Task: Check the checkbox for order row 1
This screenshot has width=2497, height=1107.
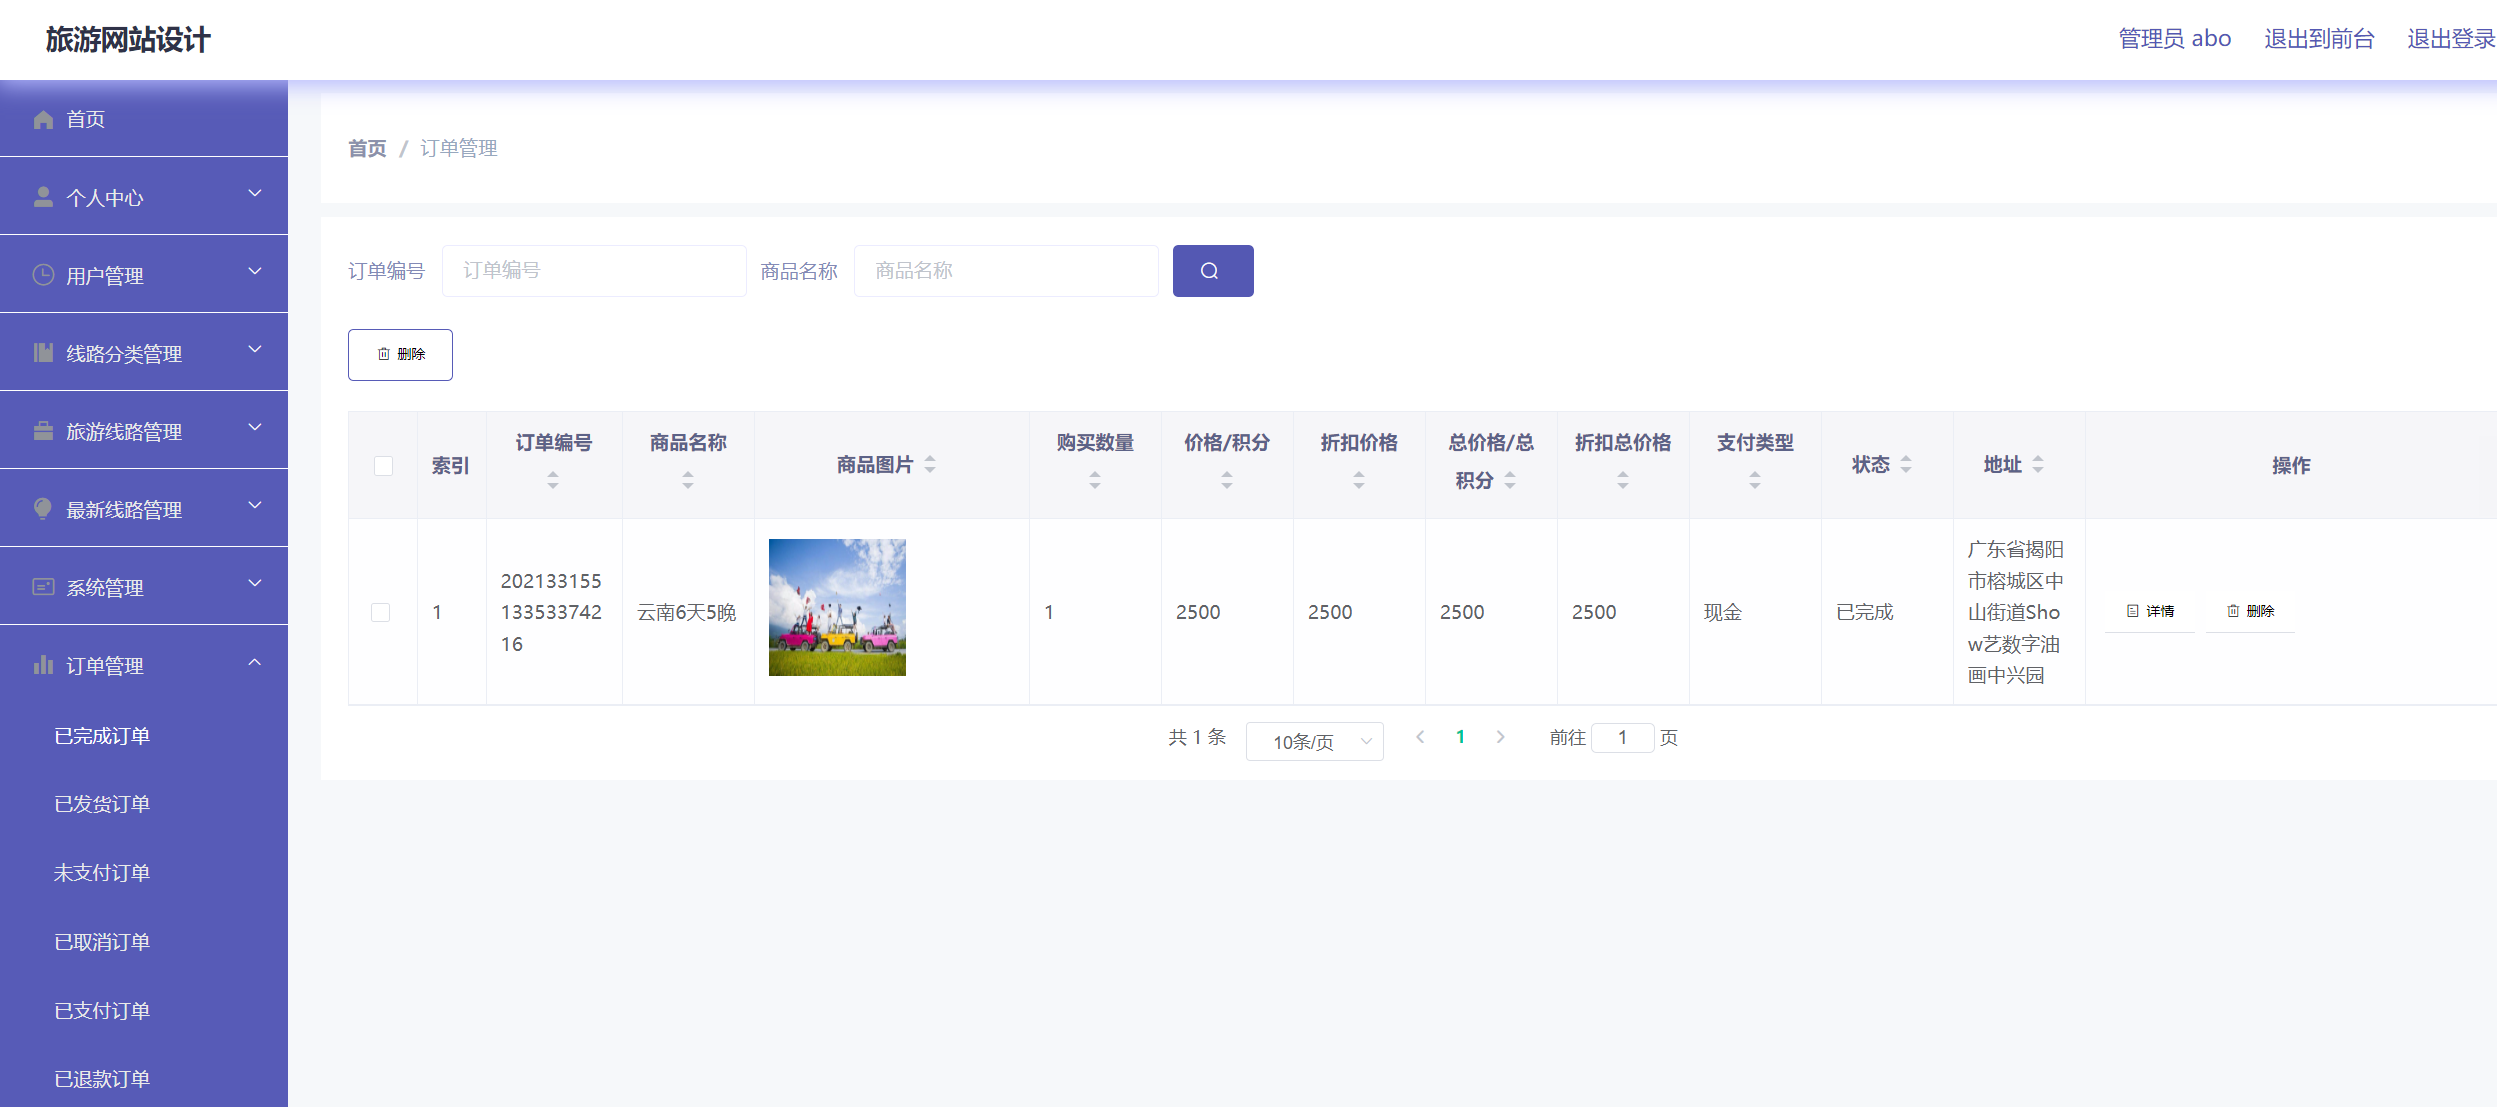Action: [383, 612]
